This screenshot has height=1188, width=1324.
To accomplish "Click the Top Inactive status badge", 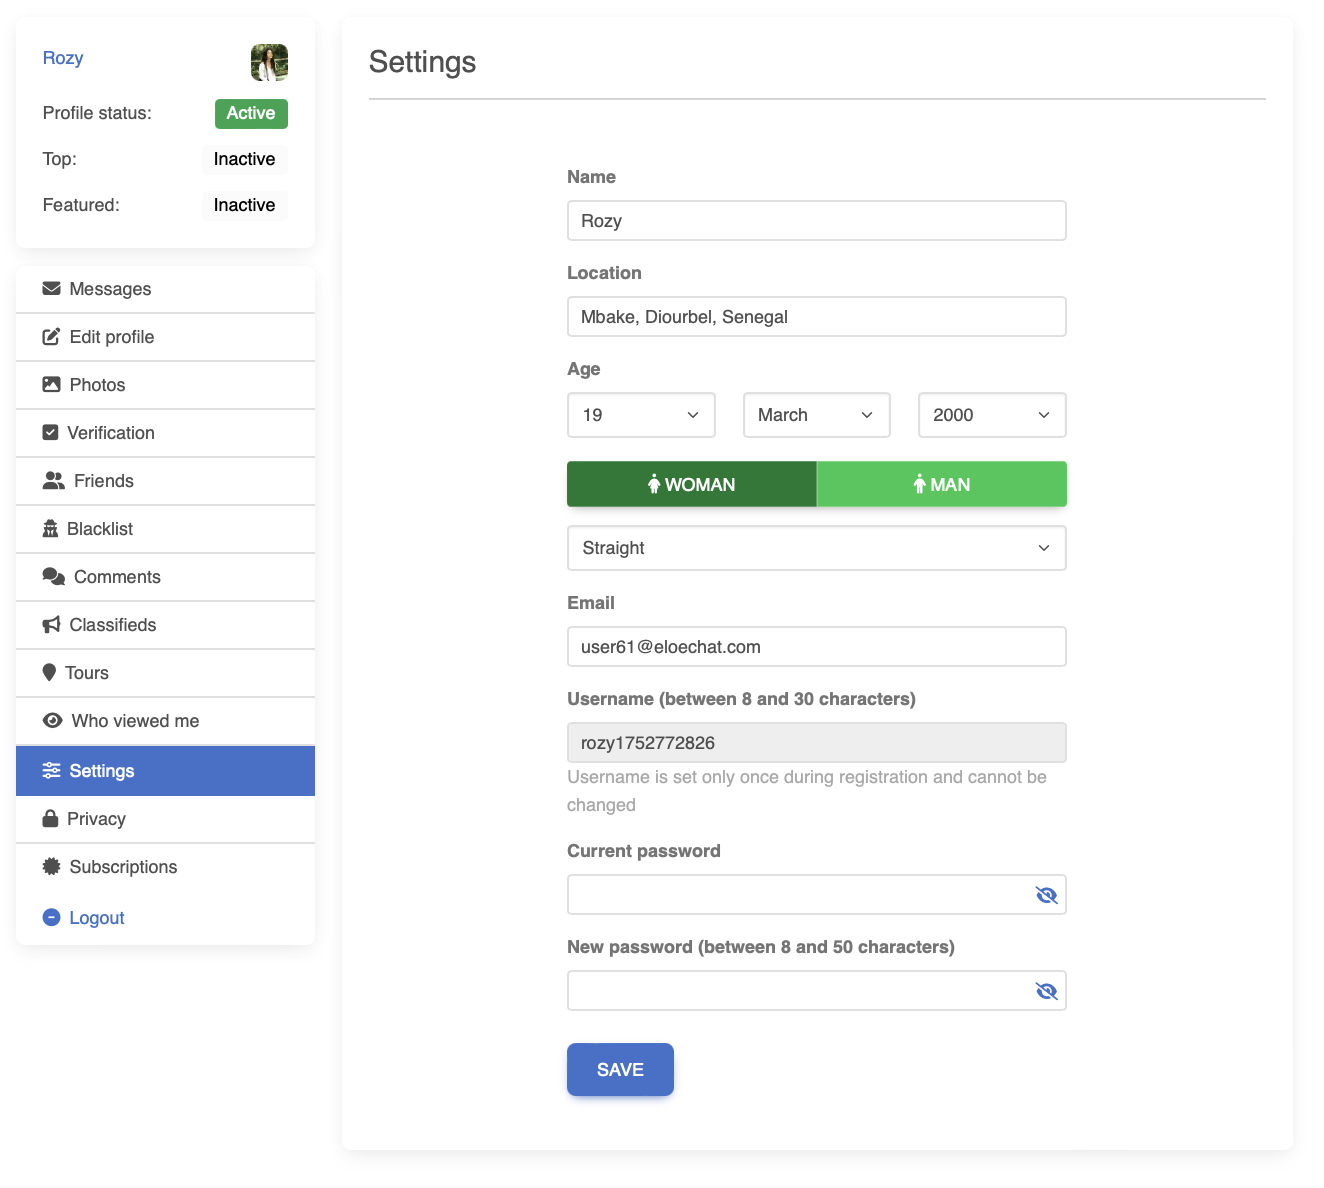I will (x=244, y=159).
